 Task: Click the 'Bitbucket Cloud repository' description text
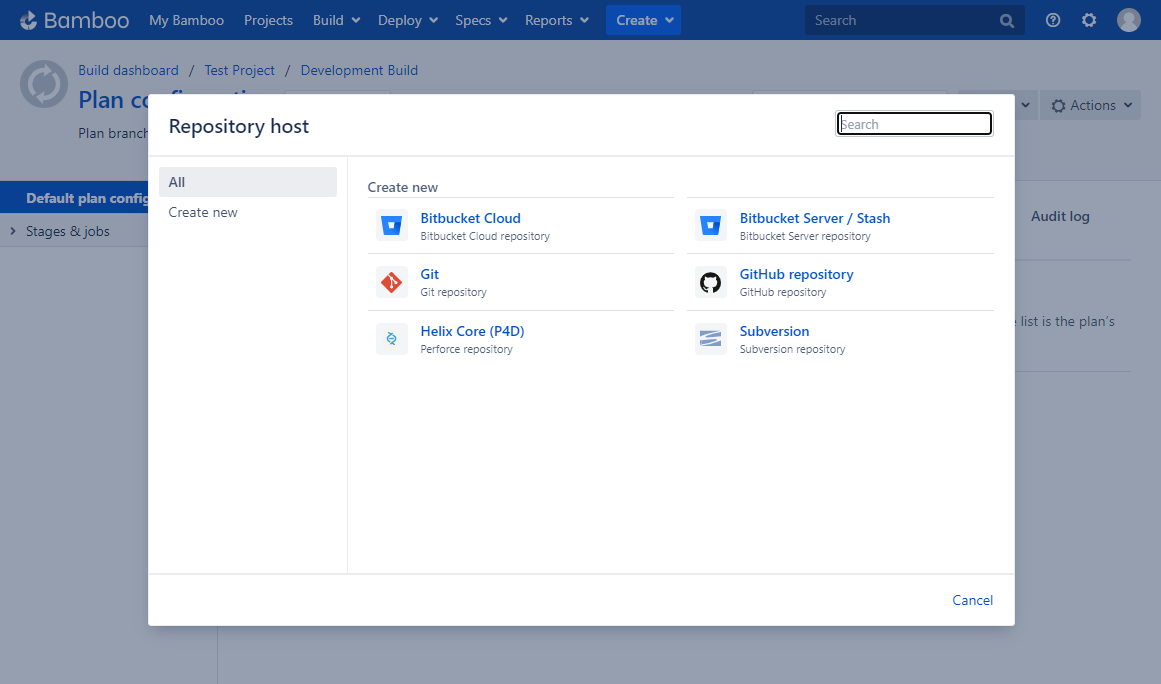(x=485, y=236)
